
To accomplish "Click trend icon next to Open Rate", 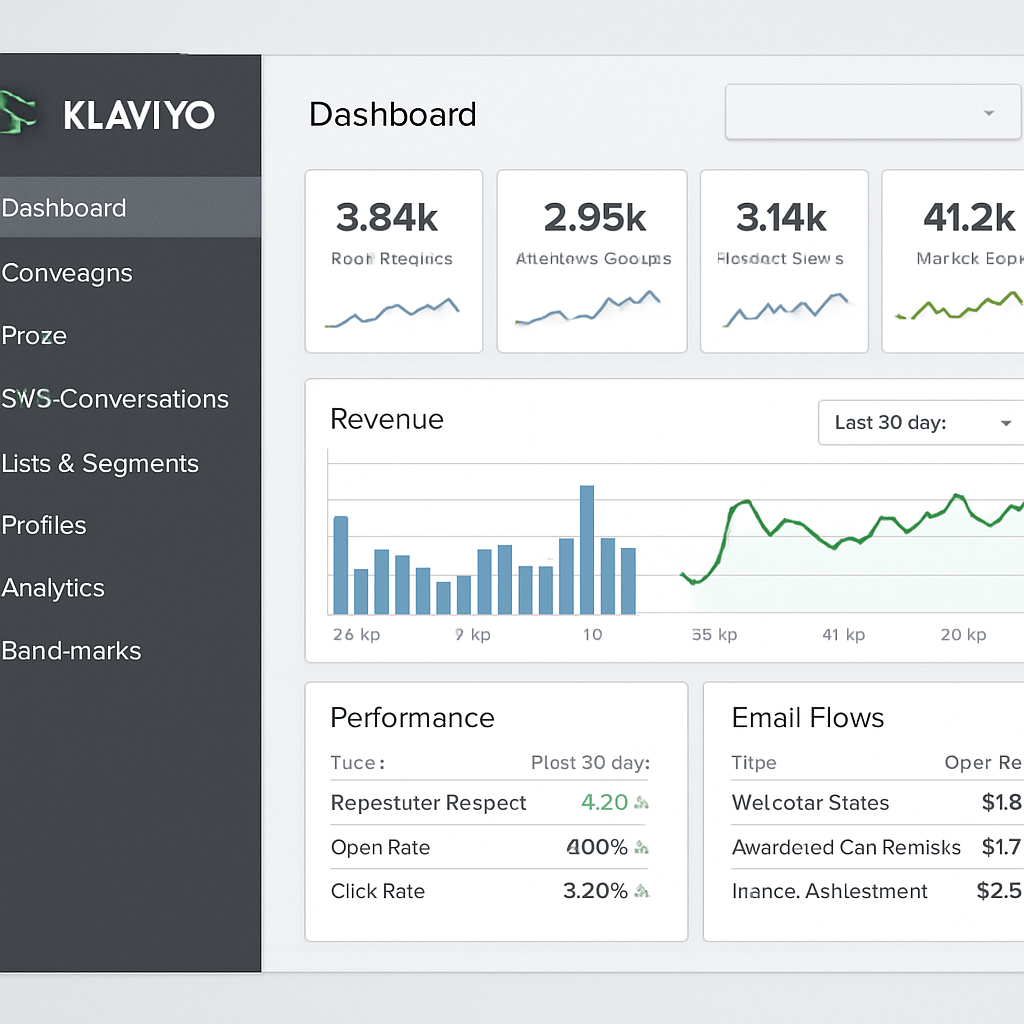I will click(x=642, y=848).
